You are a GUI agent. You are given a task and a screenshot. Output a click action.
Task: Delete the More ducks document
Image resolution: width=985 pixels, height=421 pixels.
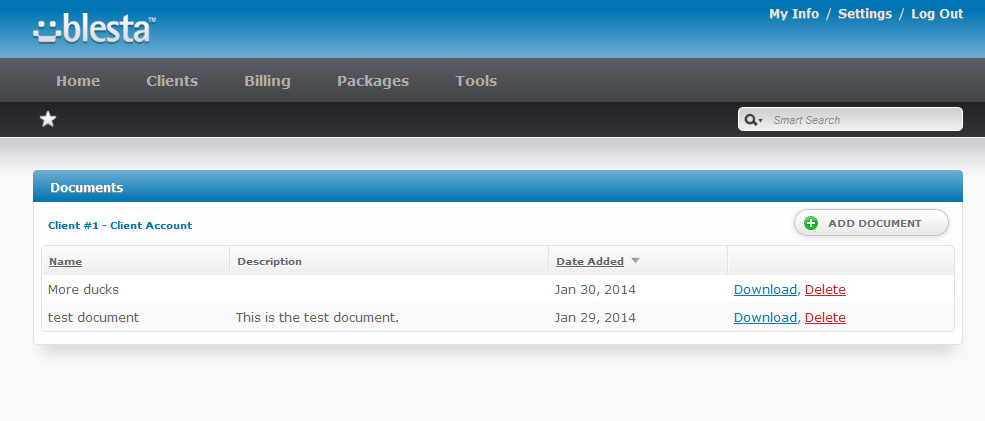825,290
